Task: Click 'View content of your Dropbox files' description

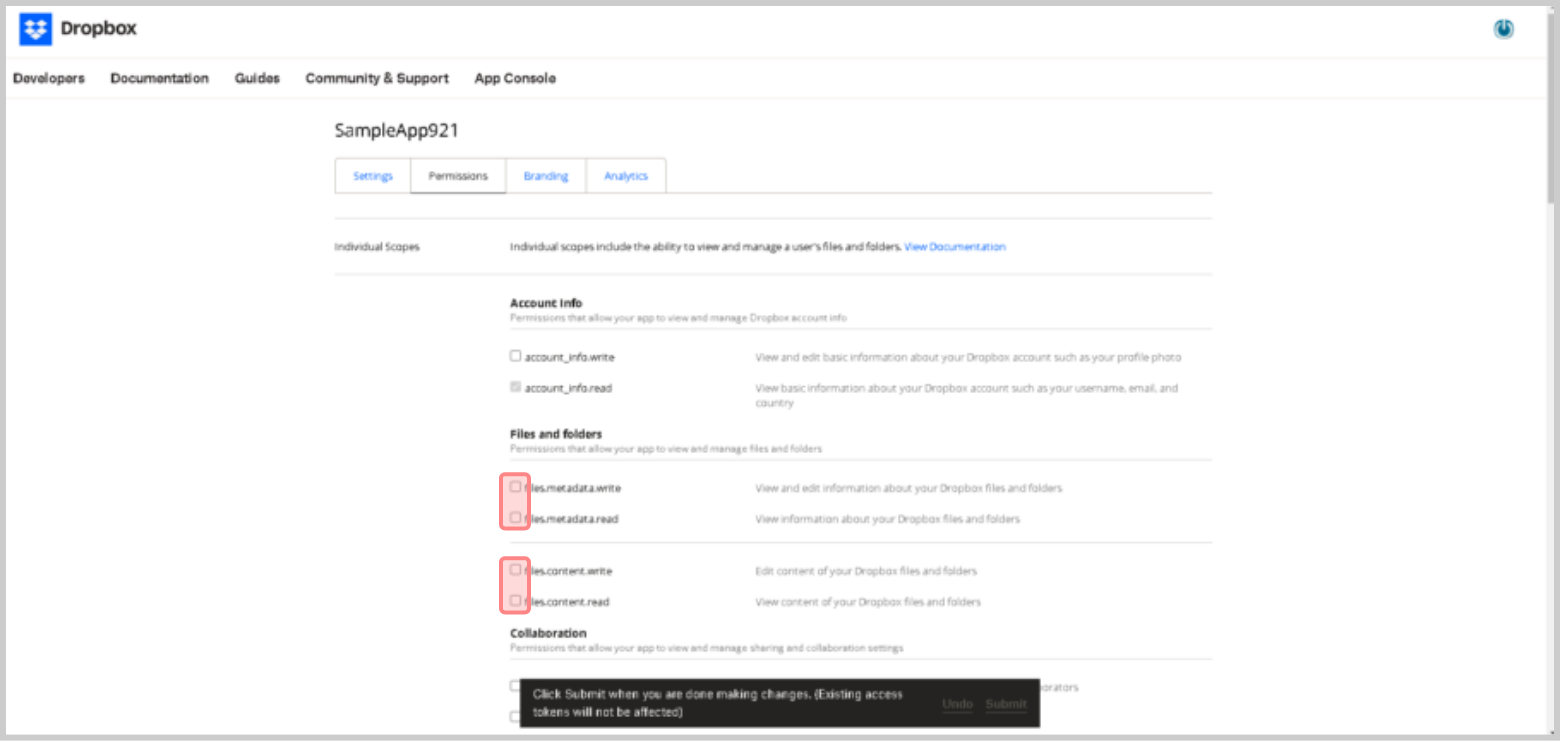Action: (868, 602)
